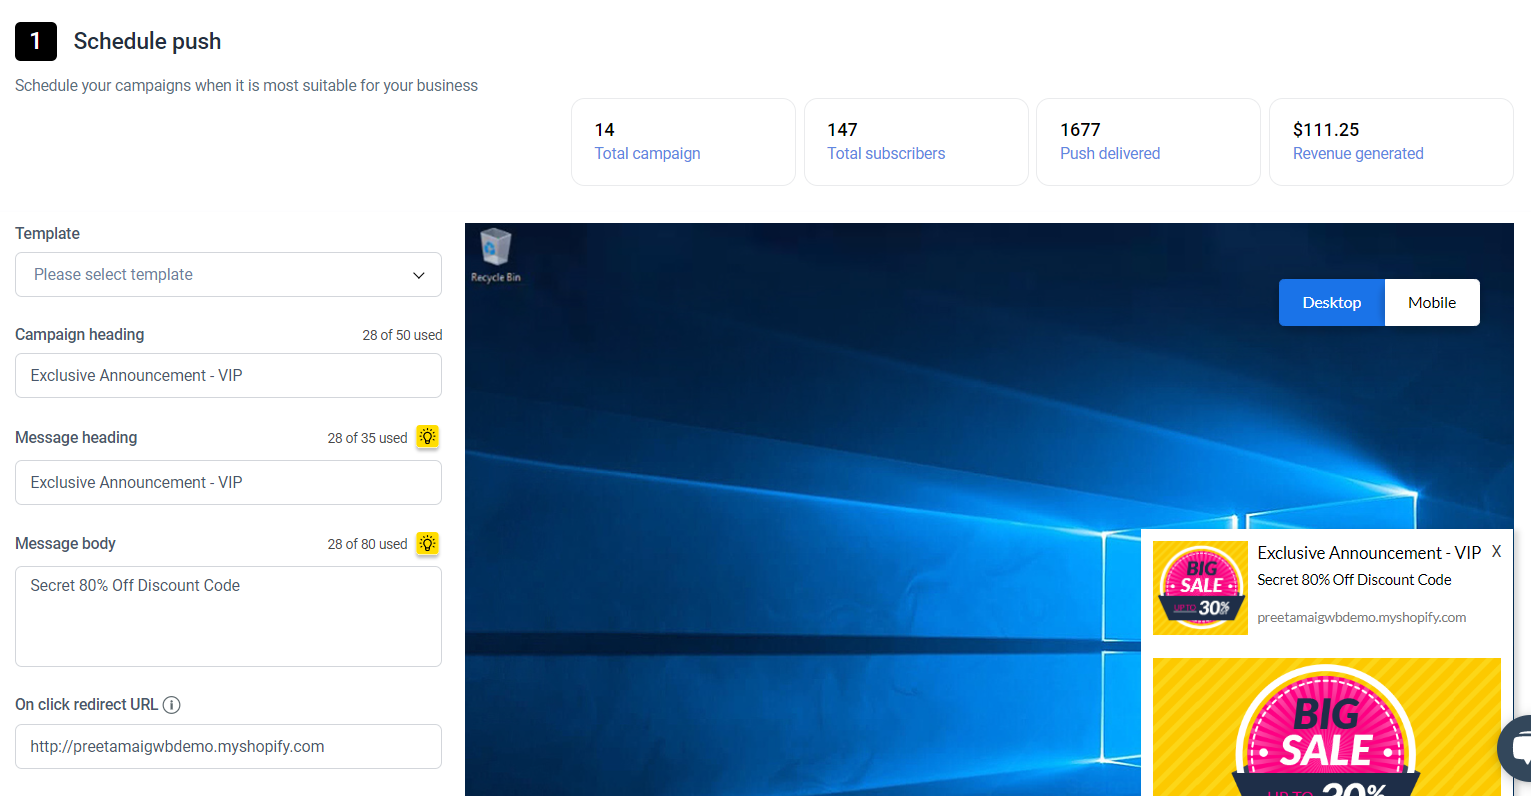Click the notification body Secret 80% Off text
Screen dimensions: 1531x796
pos(1354,580)
